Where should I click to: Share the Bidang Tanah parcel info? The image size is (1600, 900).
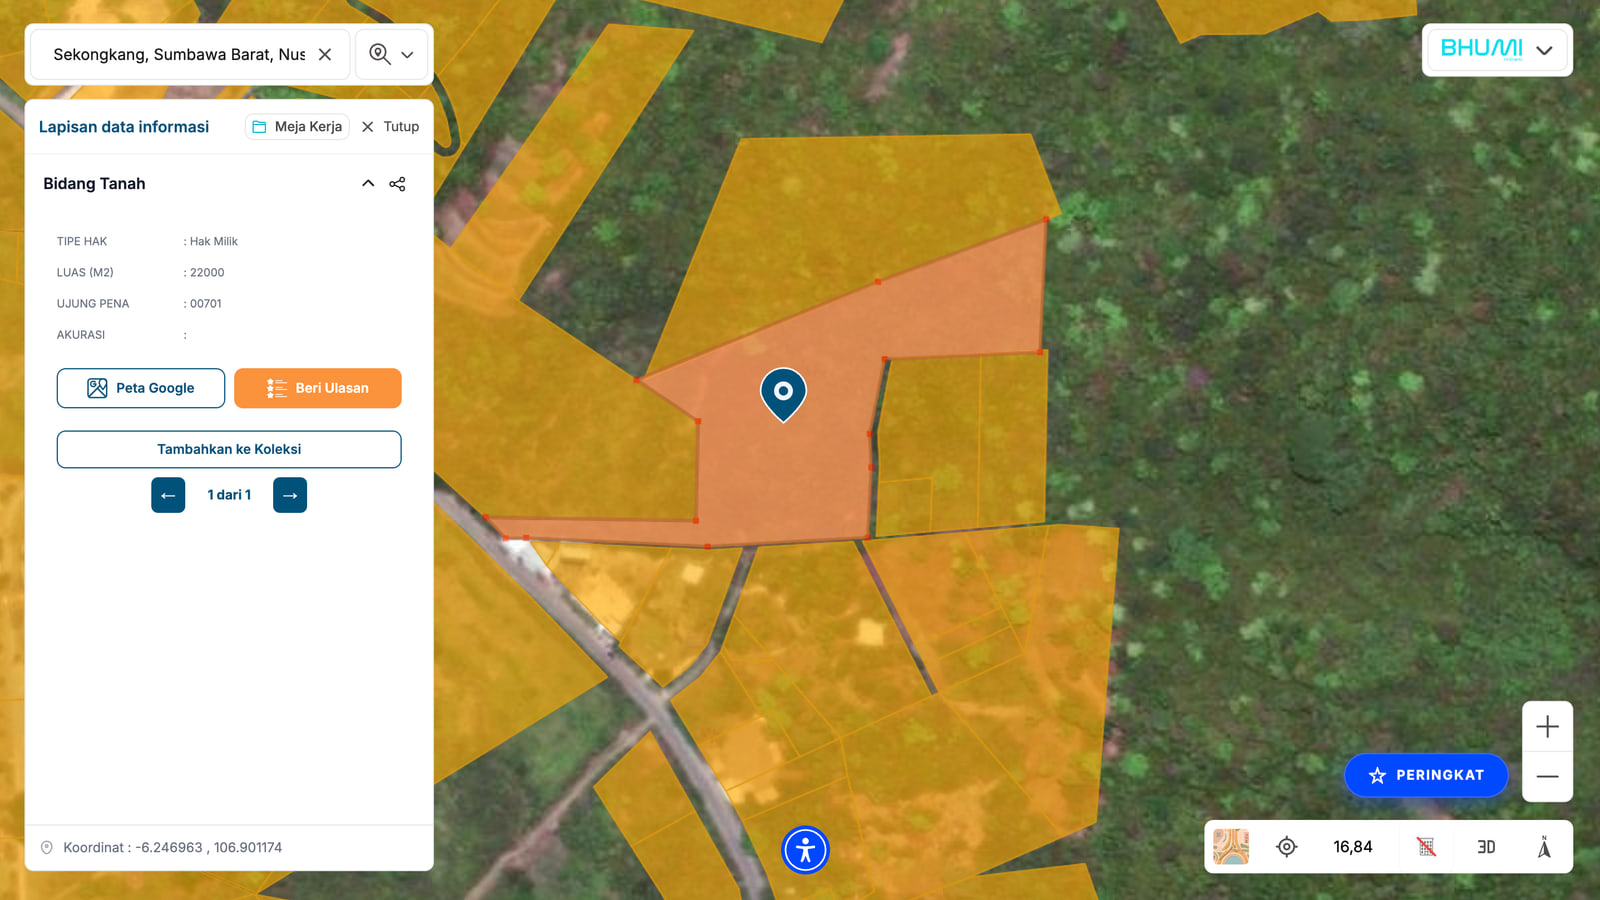397,184
